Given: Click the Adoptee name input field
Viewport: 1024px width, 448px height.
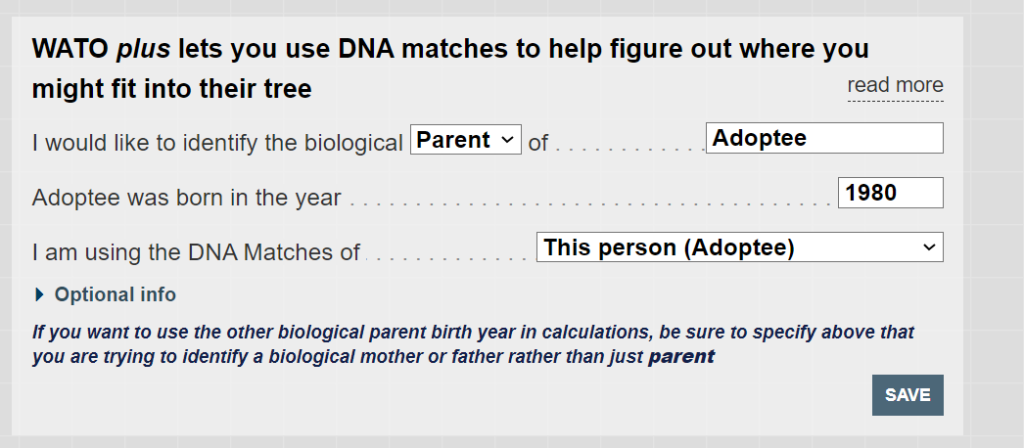Looking at the screenshot, I should tap(824, 139).
